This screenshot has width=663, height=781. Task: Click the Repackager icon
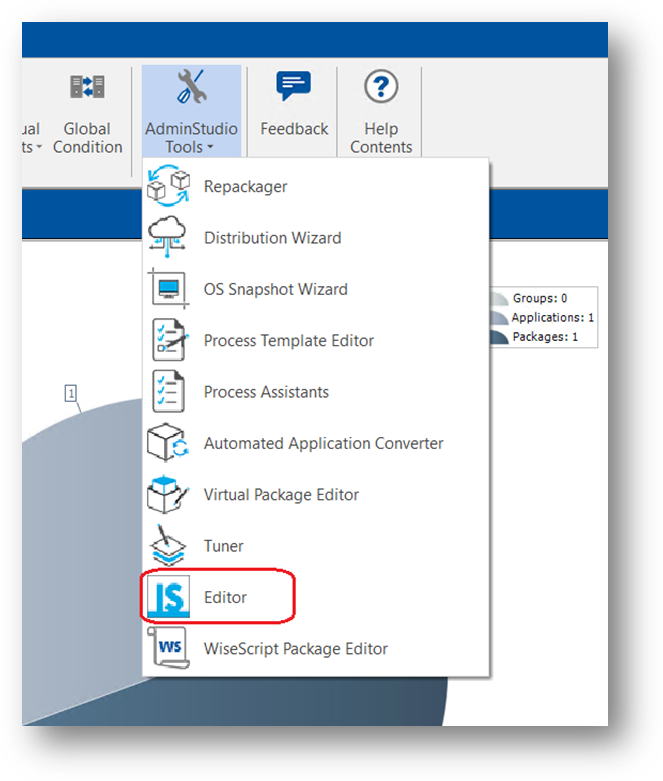click(168, 186)
